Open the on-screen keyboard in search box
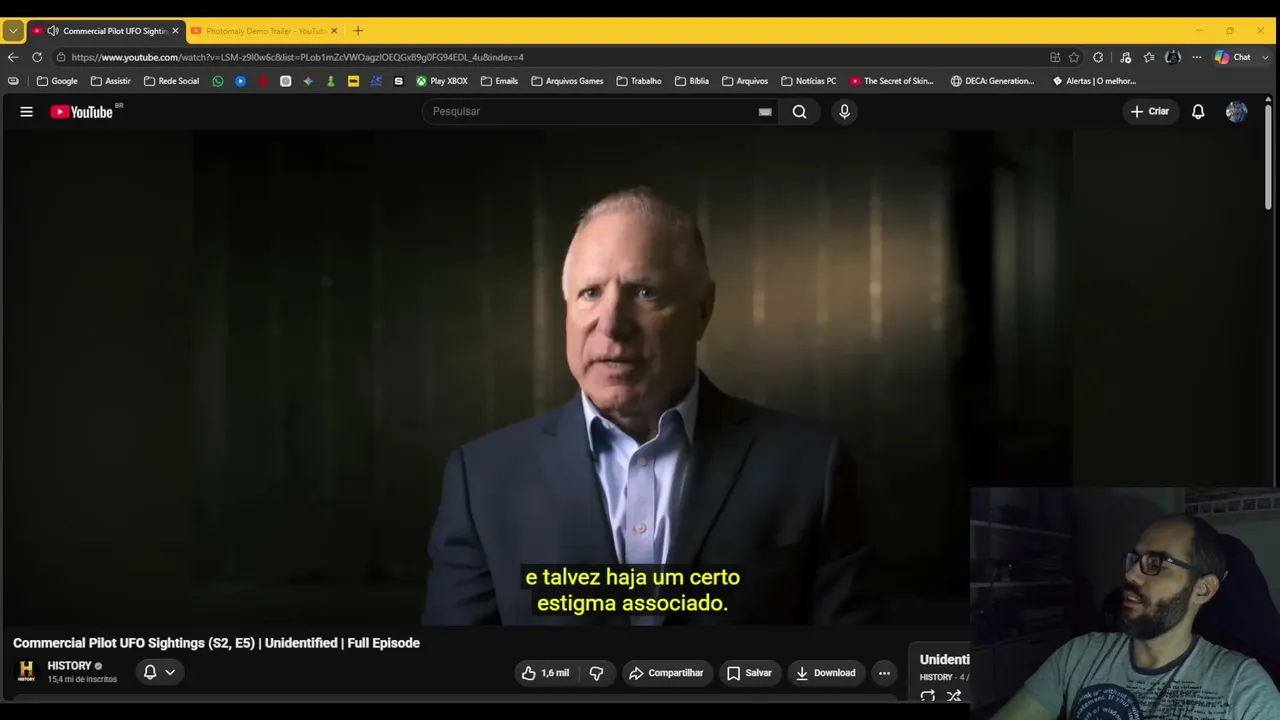1280x720 pixels. pyautogui.click(x=765, y=112)
